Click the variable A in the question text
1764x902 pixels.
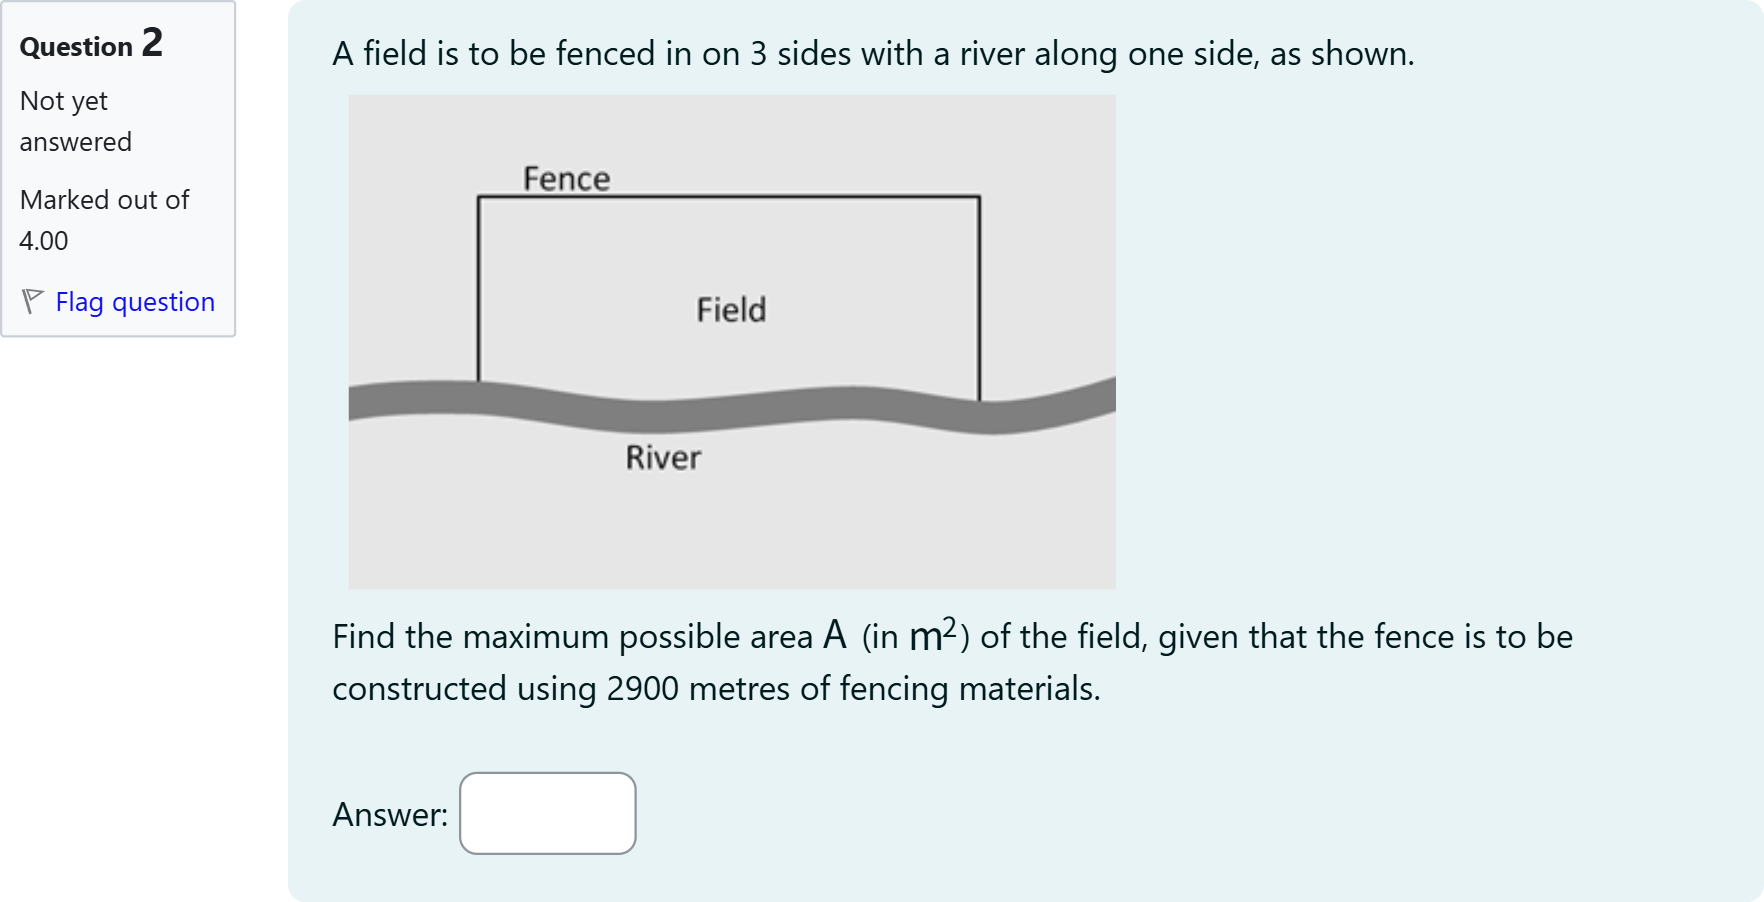tap(834, 636)
